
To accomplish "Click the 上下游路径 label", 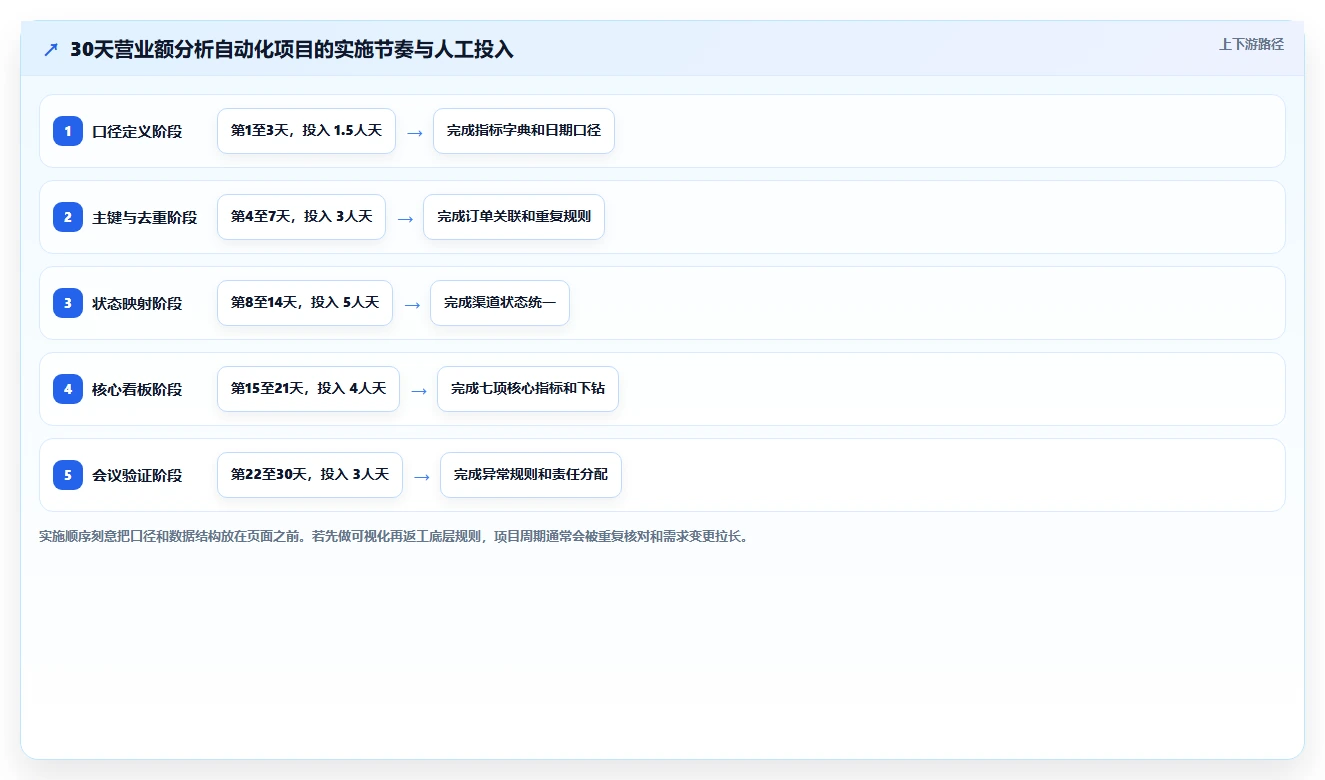I will click(1251, 44).
